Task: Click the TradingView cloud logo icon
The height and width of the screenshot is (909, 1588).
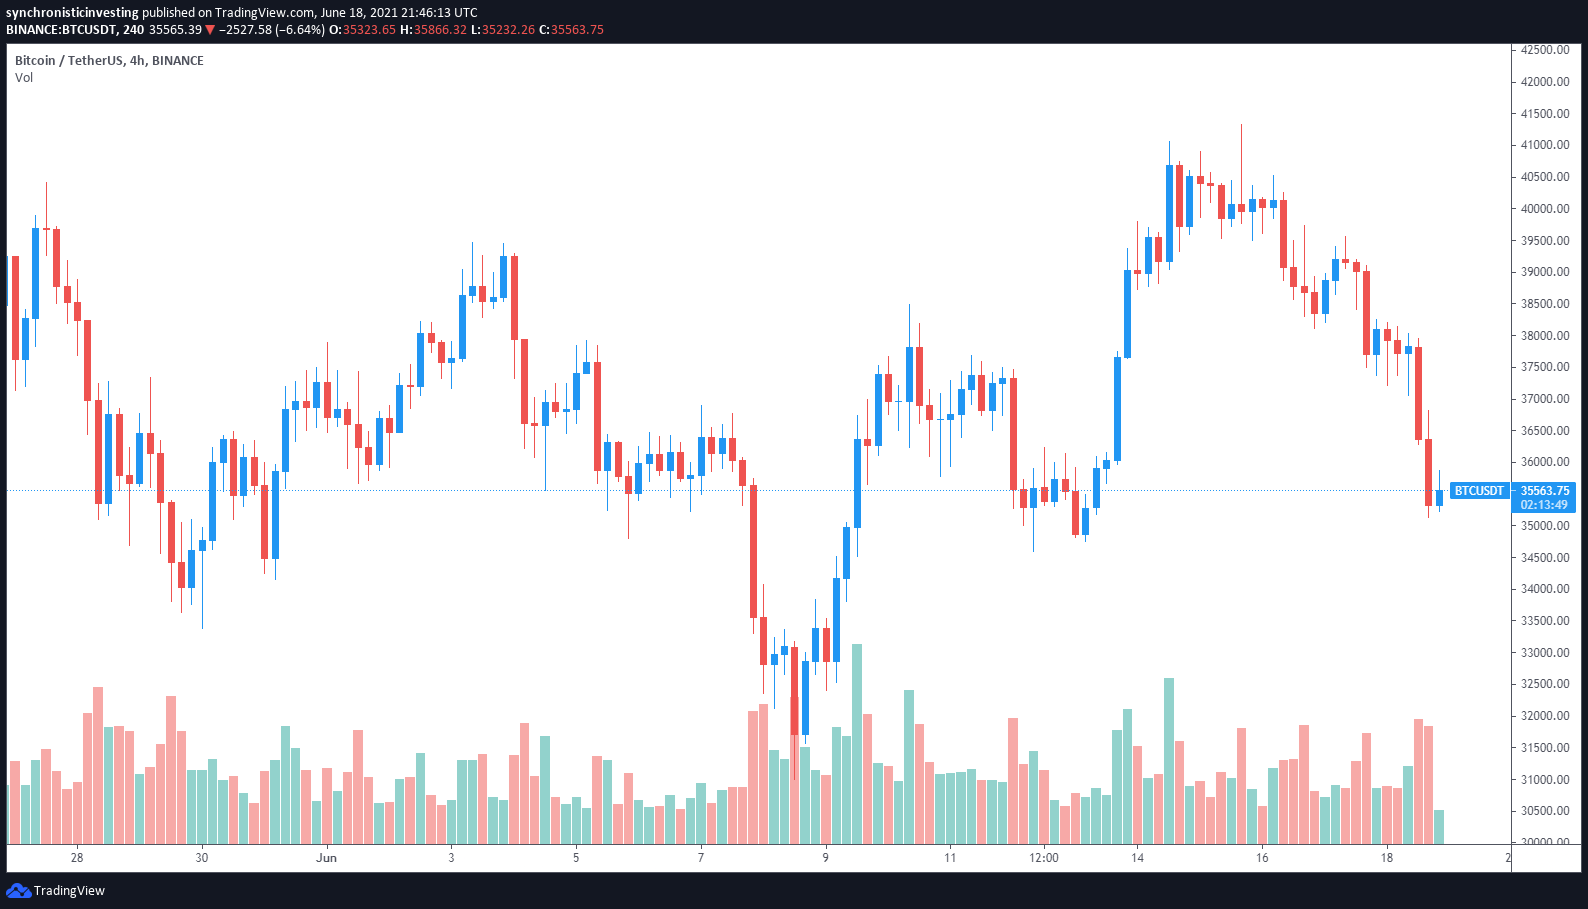Action: pyautogui.click(x=18, y=890)
